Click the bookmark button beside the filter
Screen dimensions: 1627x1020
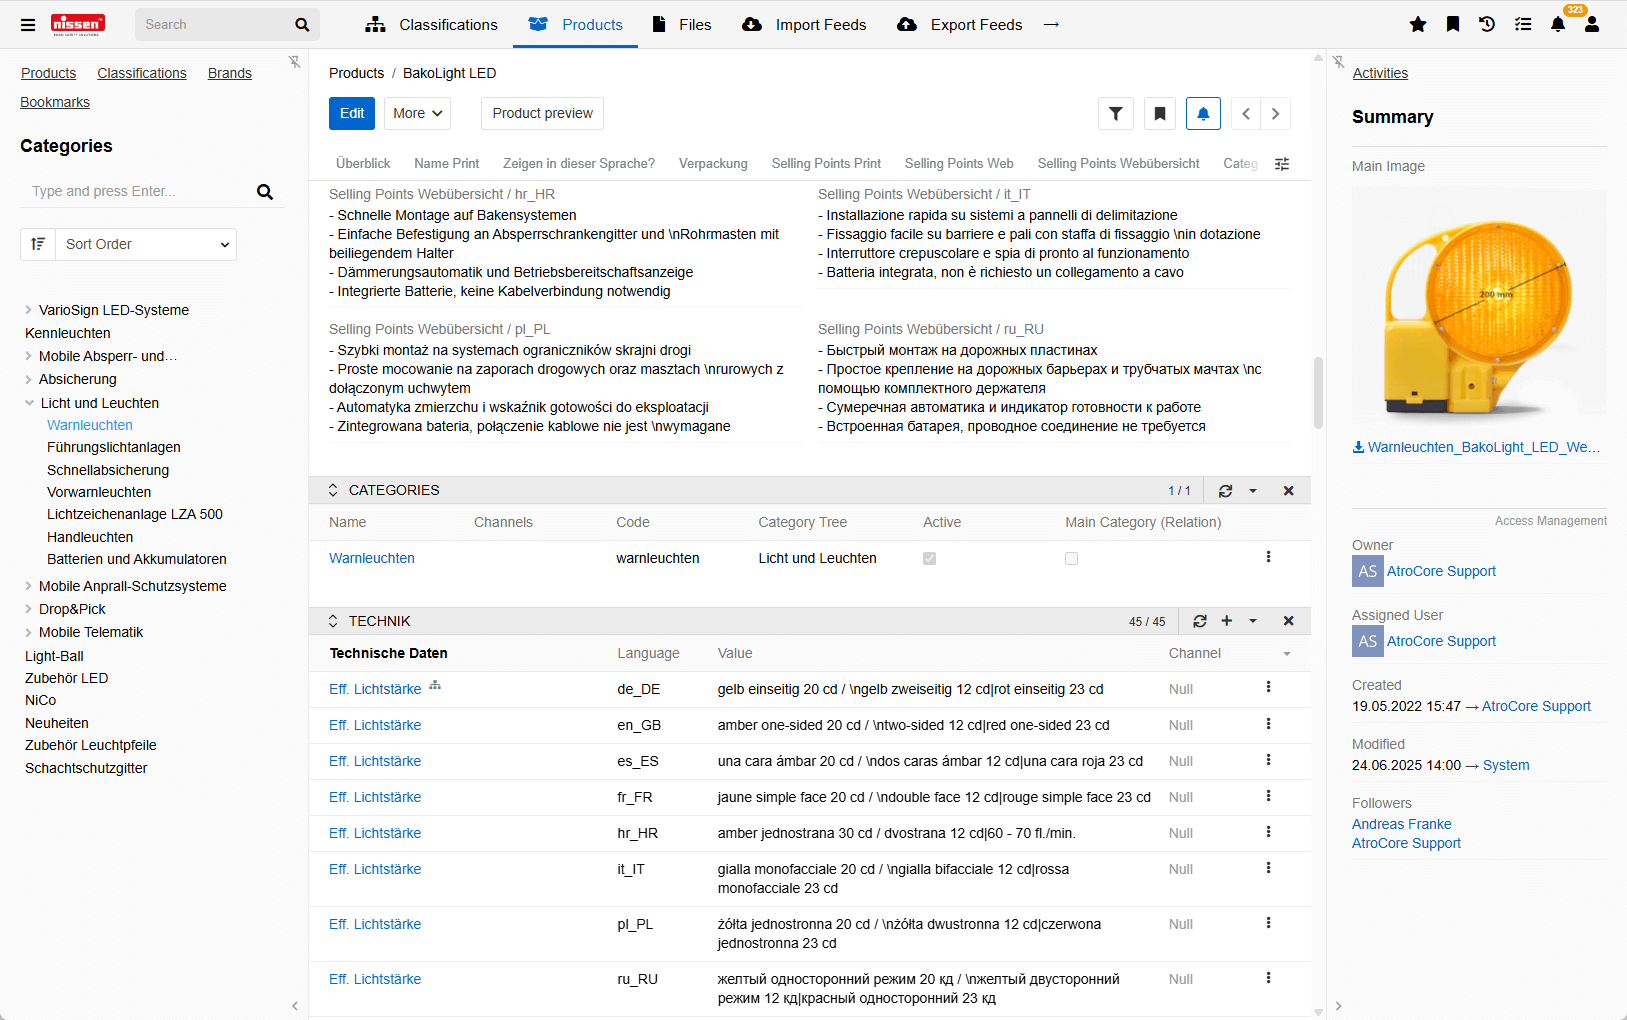[1160, 114]
